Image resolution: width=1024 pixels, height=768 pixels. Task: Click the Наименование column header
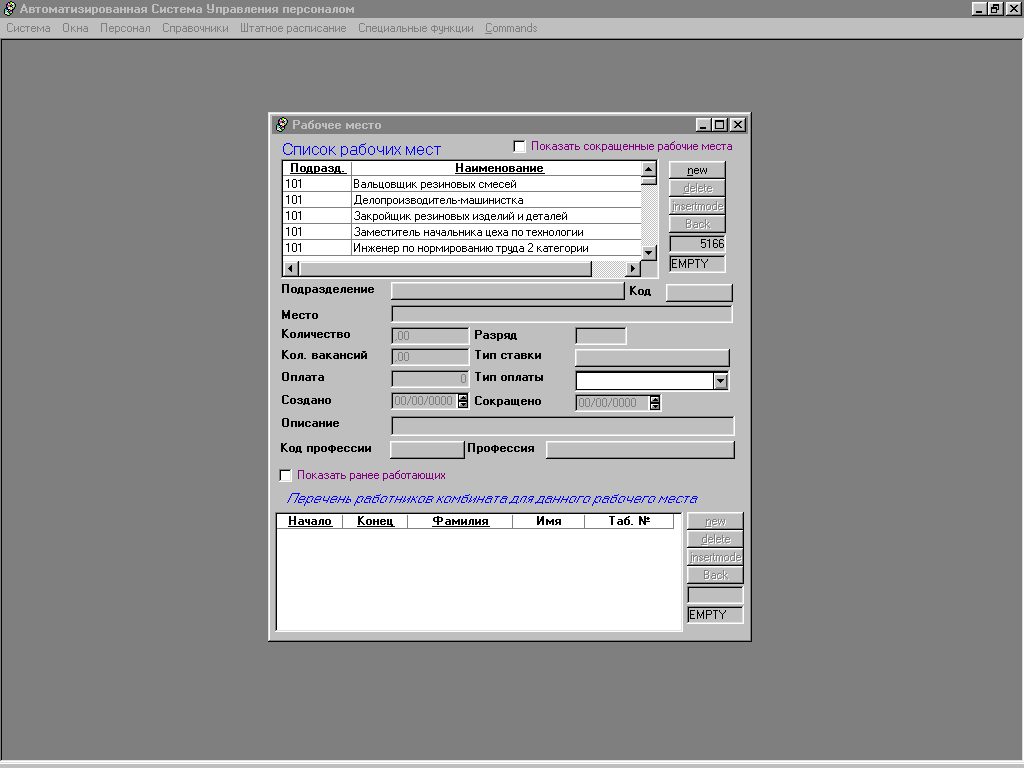pos(499,168)
